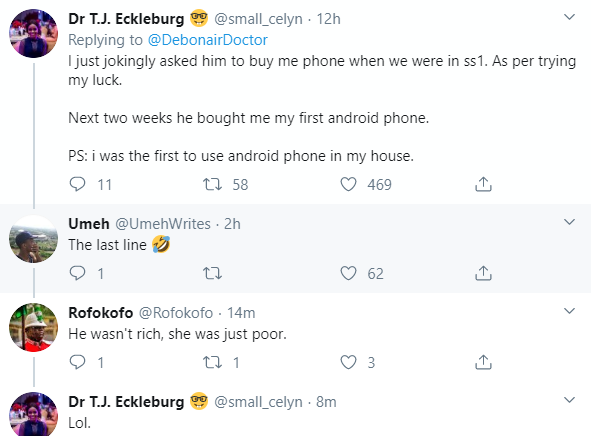Image resolution: width=591 pixels, height=436 pixels.
Task: Open the @UmehWrites username link
Action: pyautogui.click(x=163, y=224)
